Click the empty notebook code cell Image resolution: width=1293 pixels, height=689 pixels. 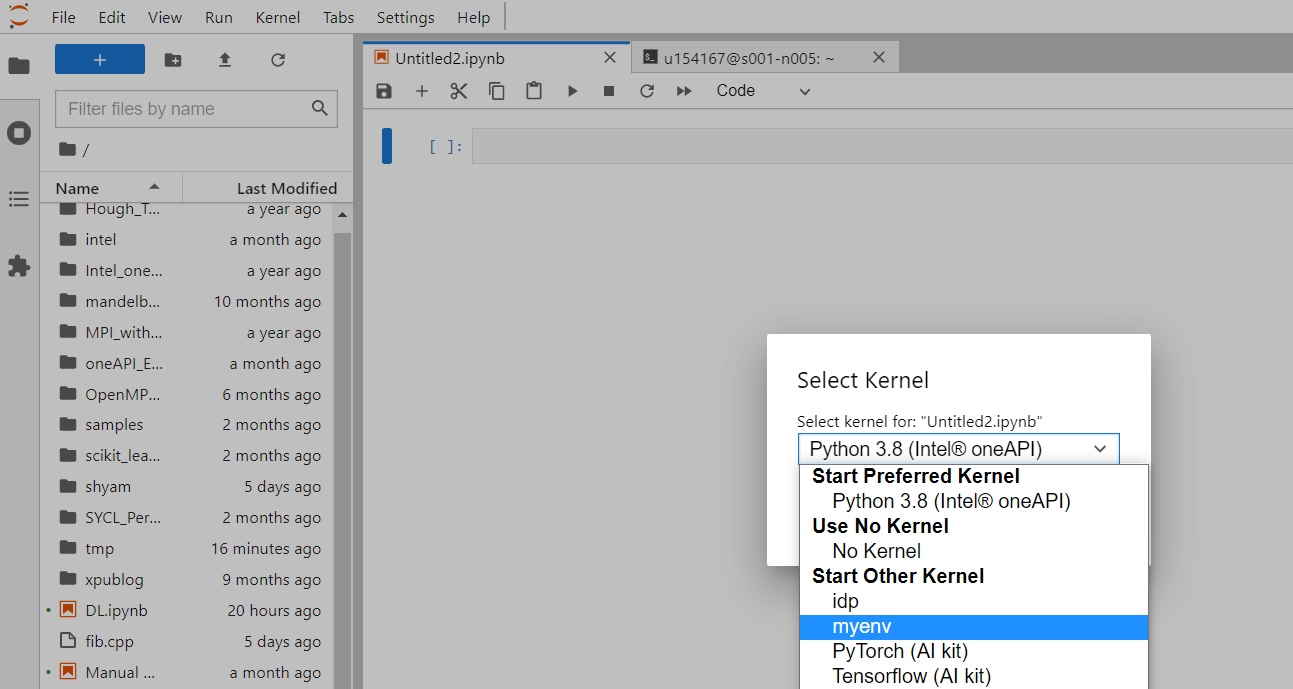click(882, 146)
